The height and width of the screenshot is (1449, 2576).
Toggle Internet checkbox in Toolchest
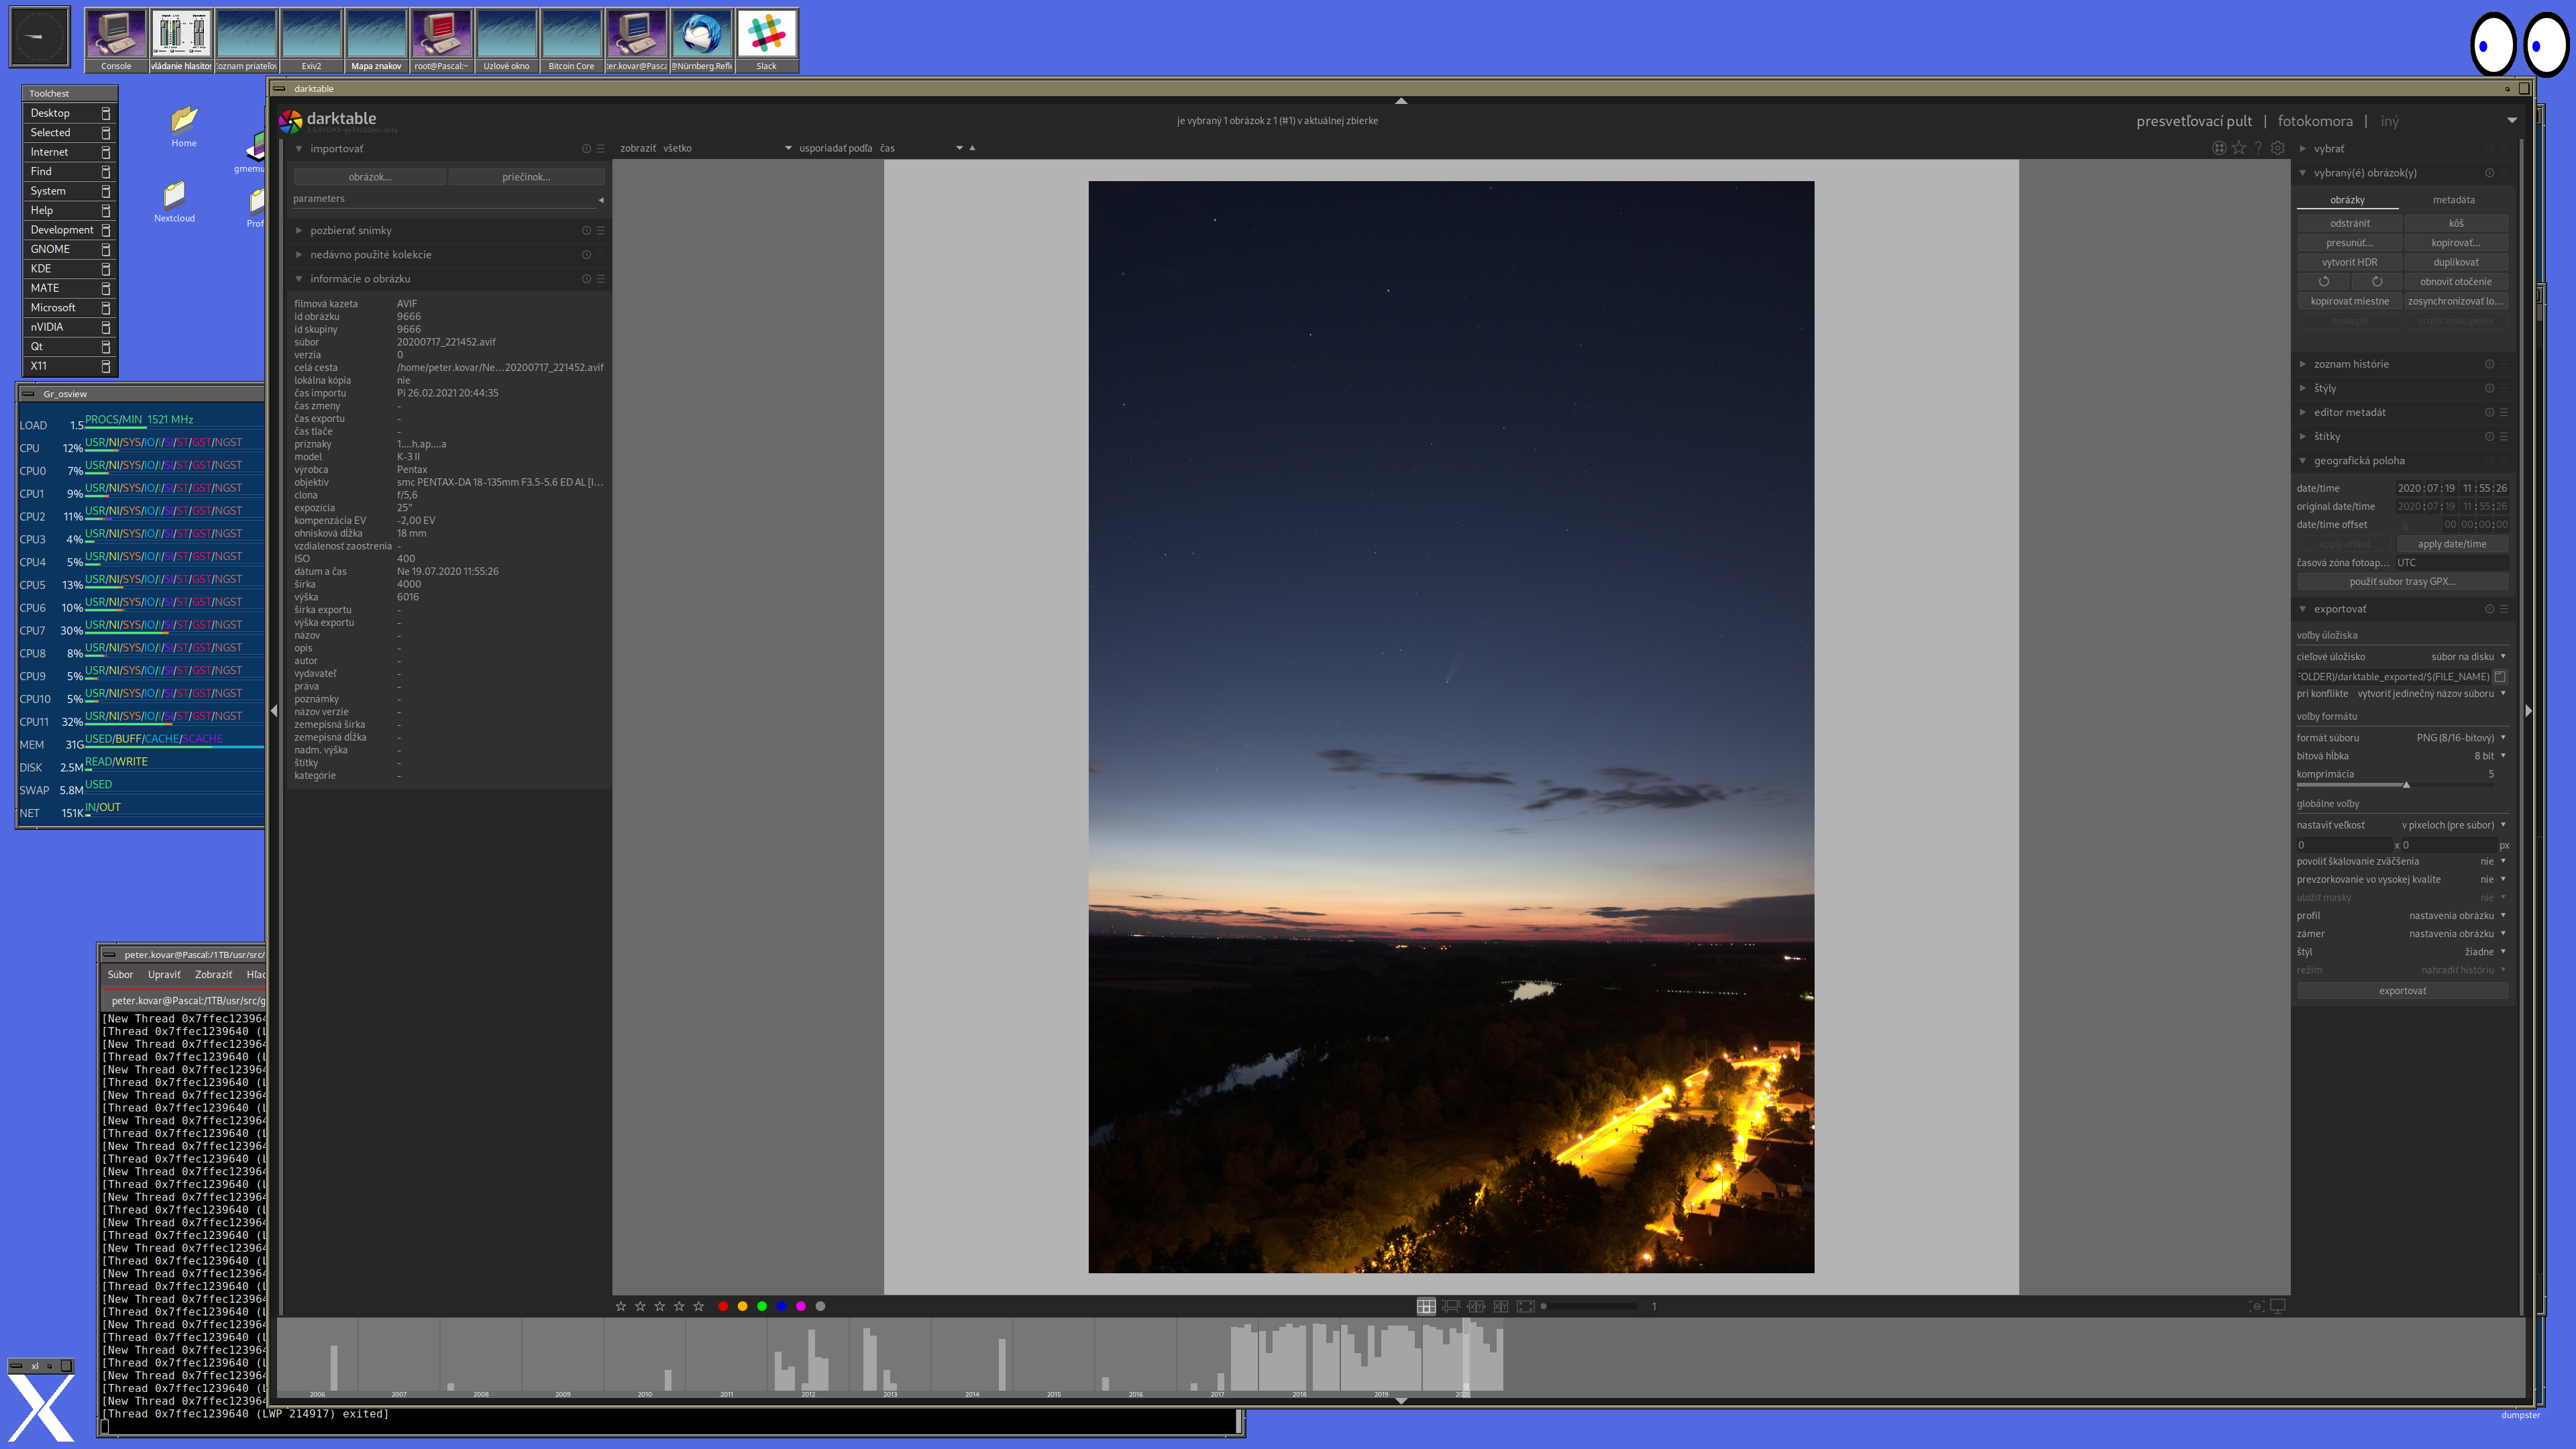pos(105,152)
